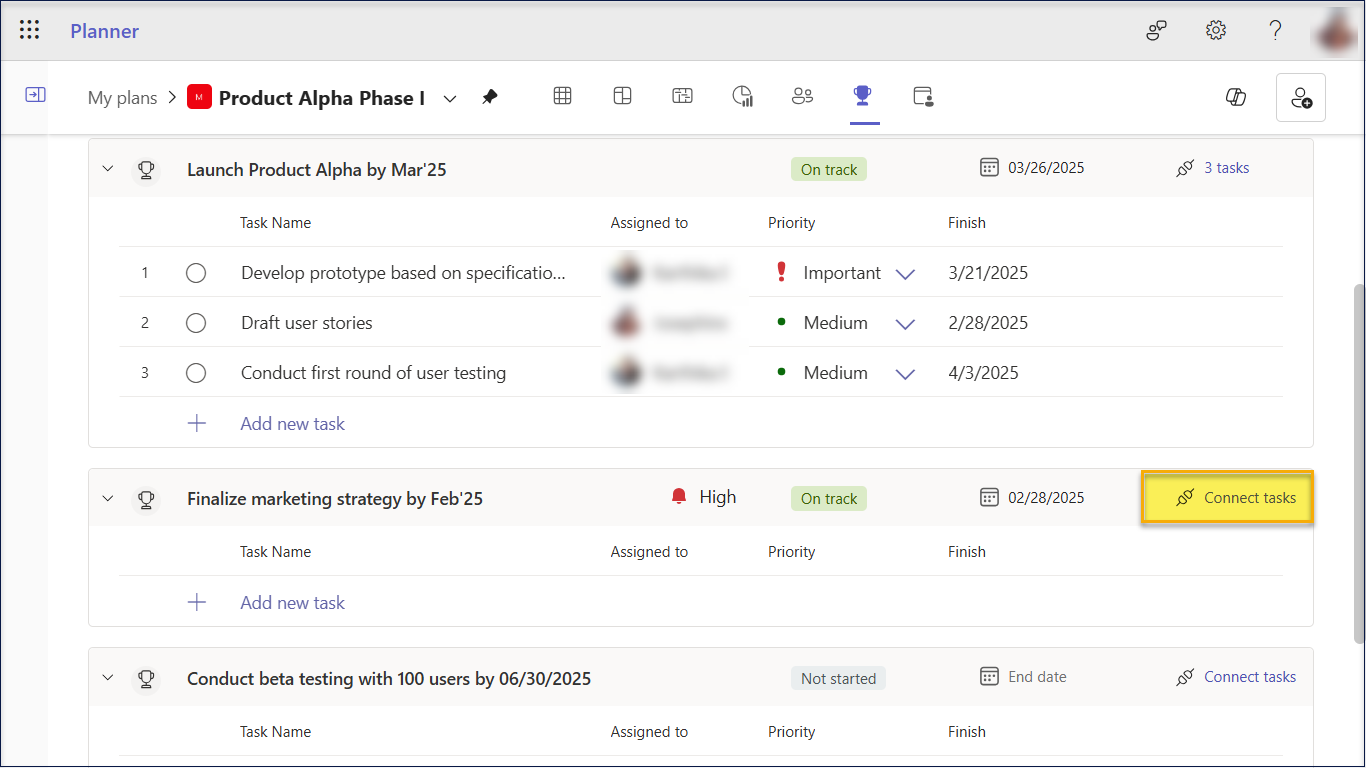
Task: Open the app launcher grid
Action: [30, 30]
